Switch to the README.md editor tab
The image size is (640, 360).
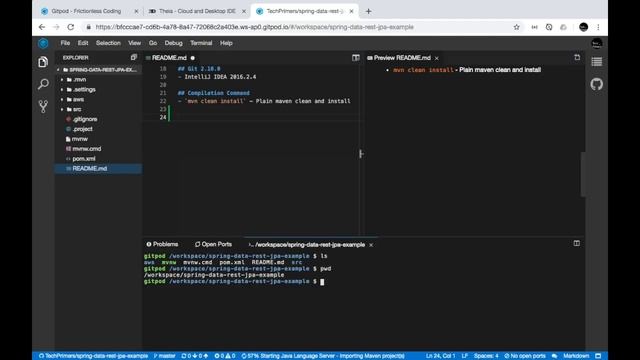(169, 58)
